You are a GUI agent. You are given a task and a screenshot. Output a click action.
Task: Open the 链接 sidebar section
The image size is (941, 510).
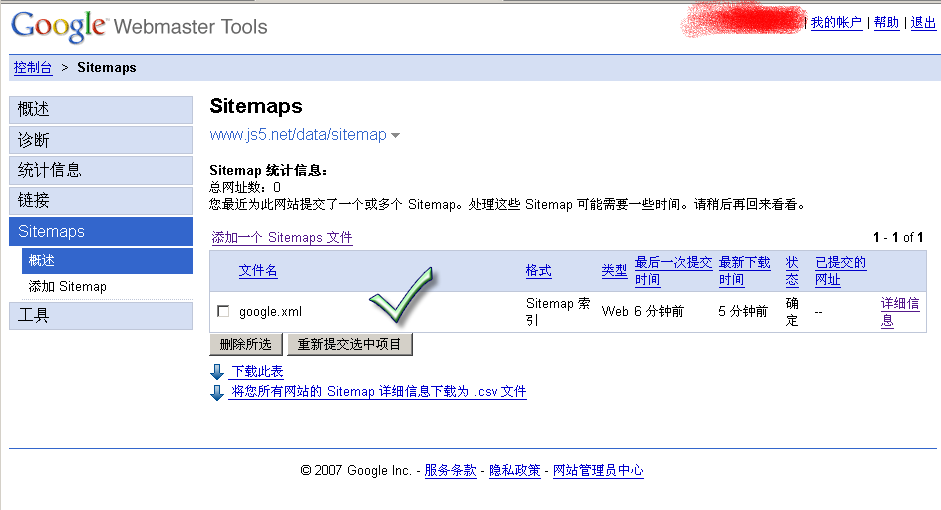tap(101, 200)
